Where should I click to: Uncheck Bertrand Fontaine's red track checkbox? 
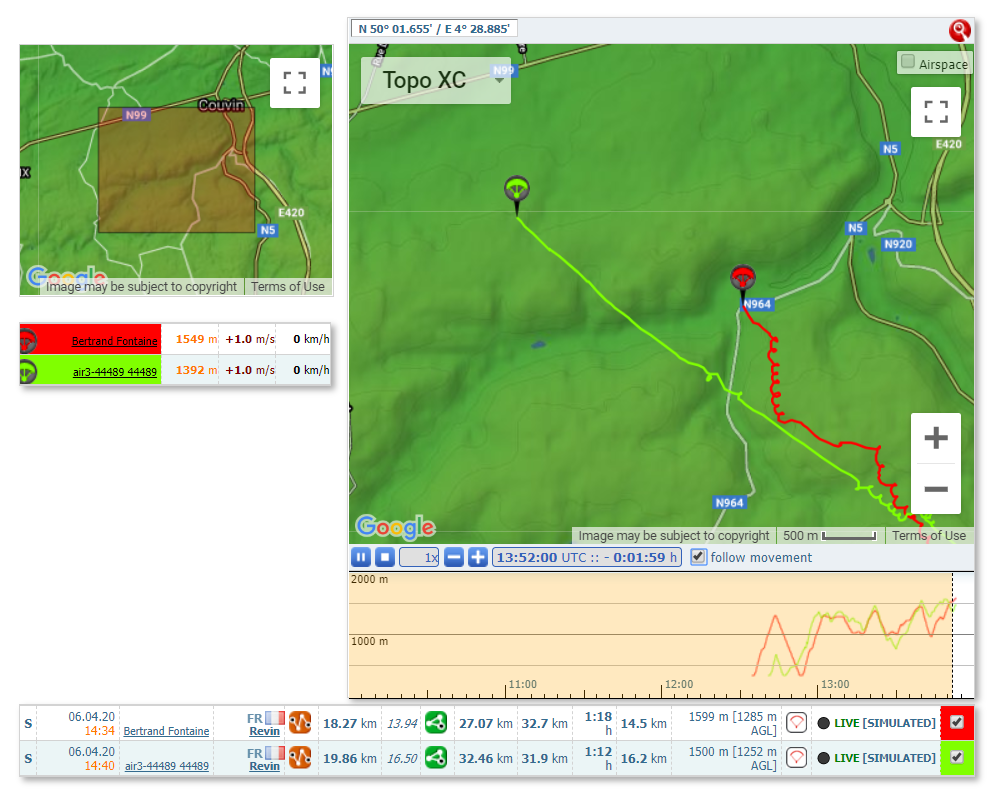957,722
